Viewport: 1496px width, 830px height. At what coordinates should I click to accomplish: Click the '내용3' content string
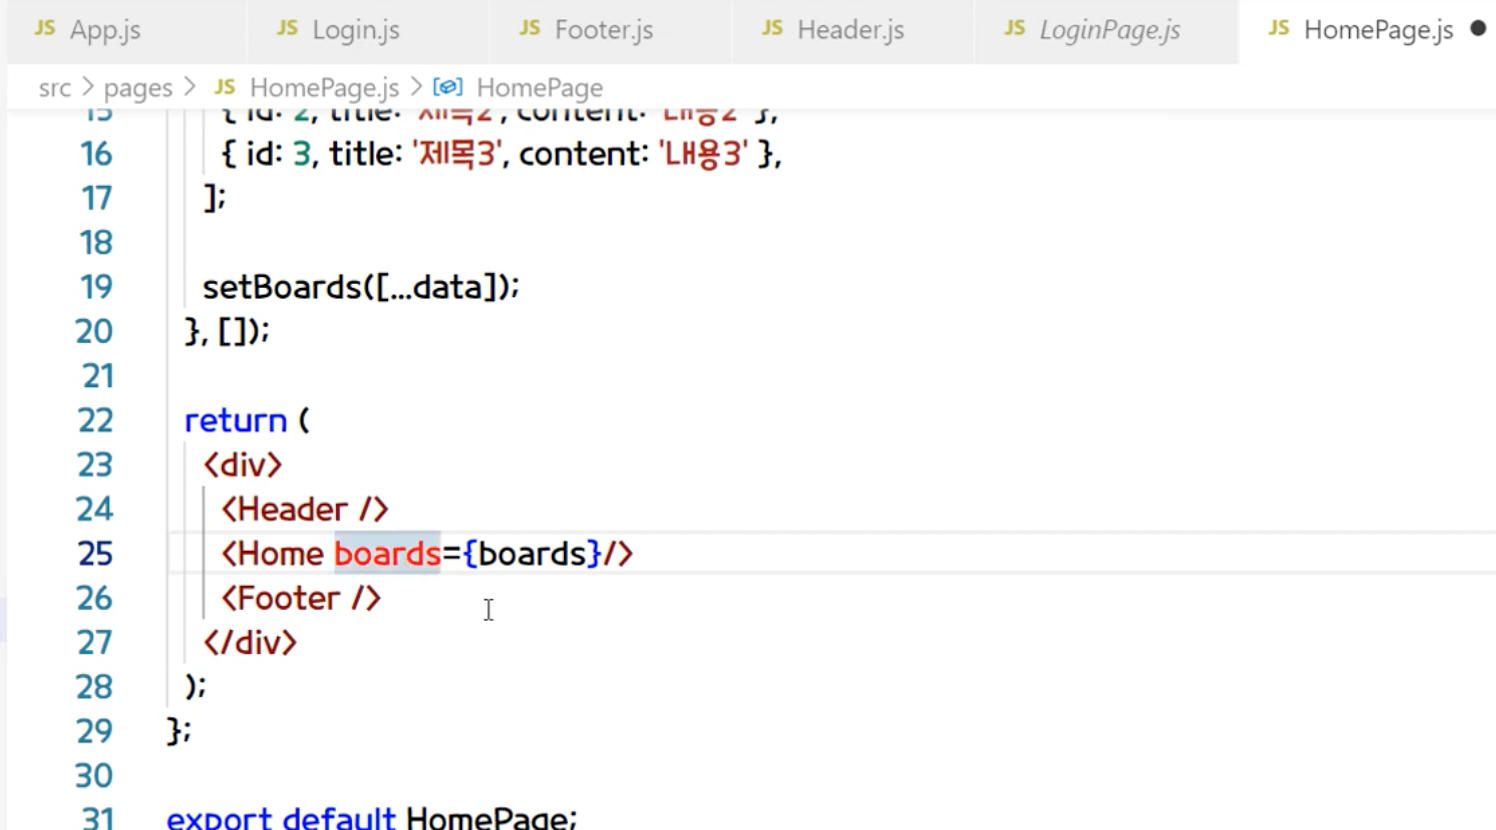(703, 154)
